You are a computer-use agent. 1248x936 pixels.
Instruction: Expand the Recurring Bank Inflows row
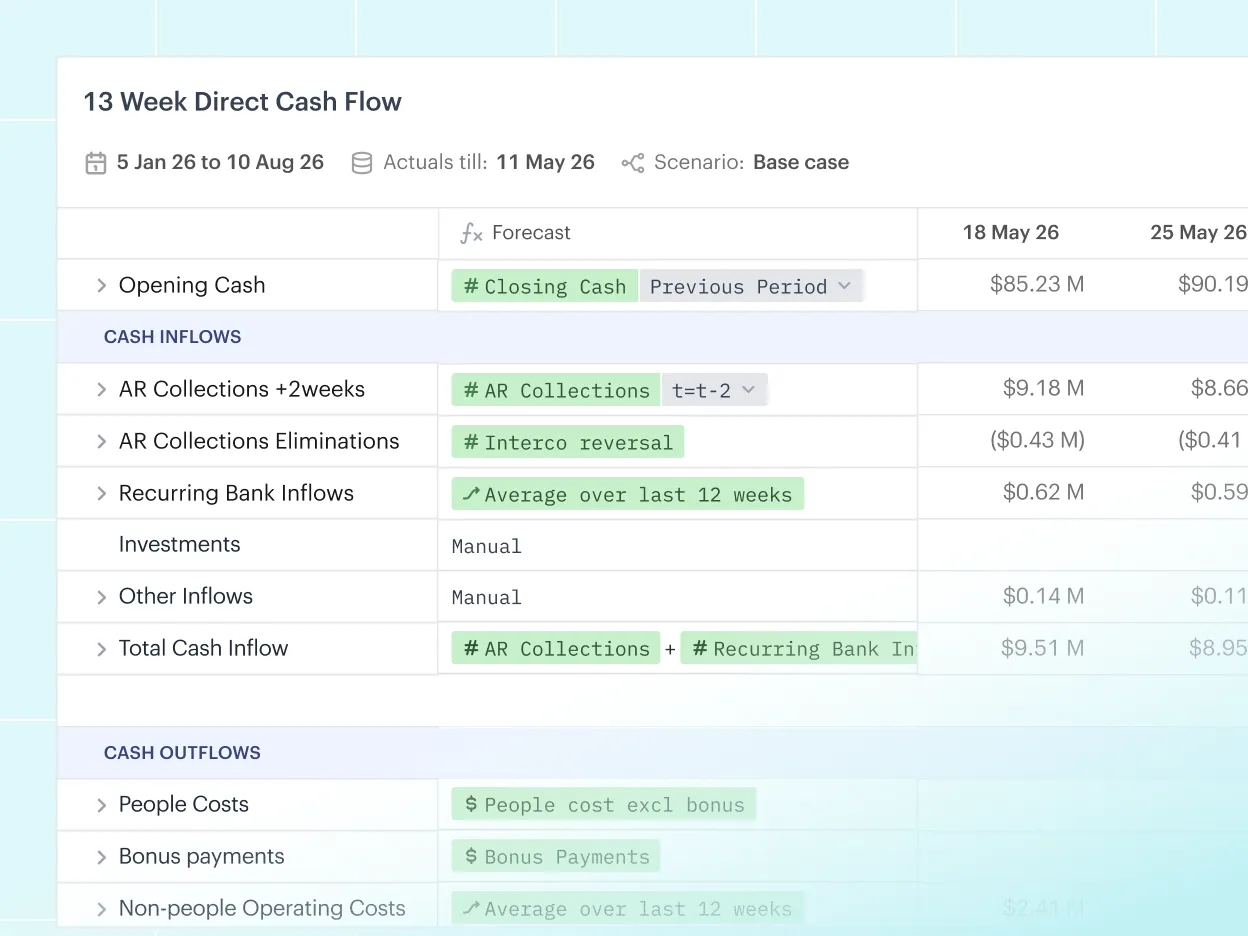101,494
